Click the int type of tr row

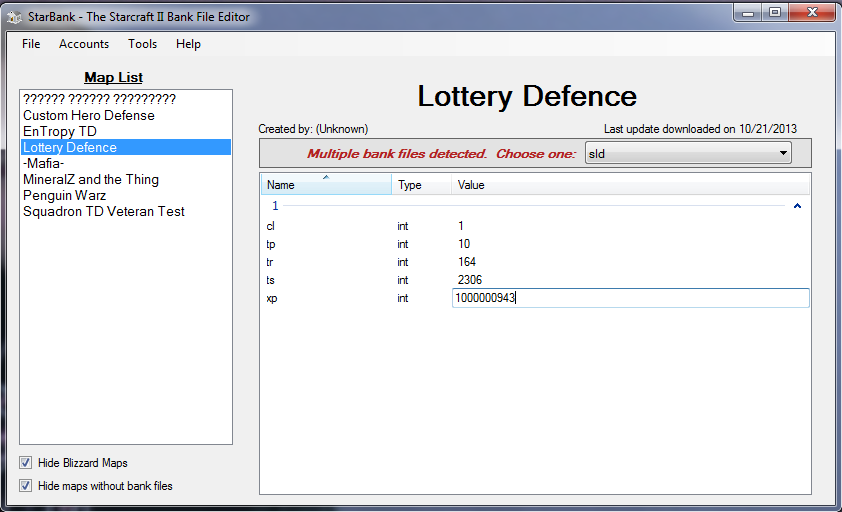[x=403, y=262]
